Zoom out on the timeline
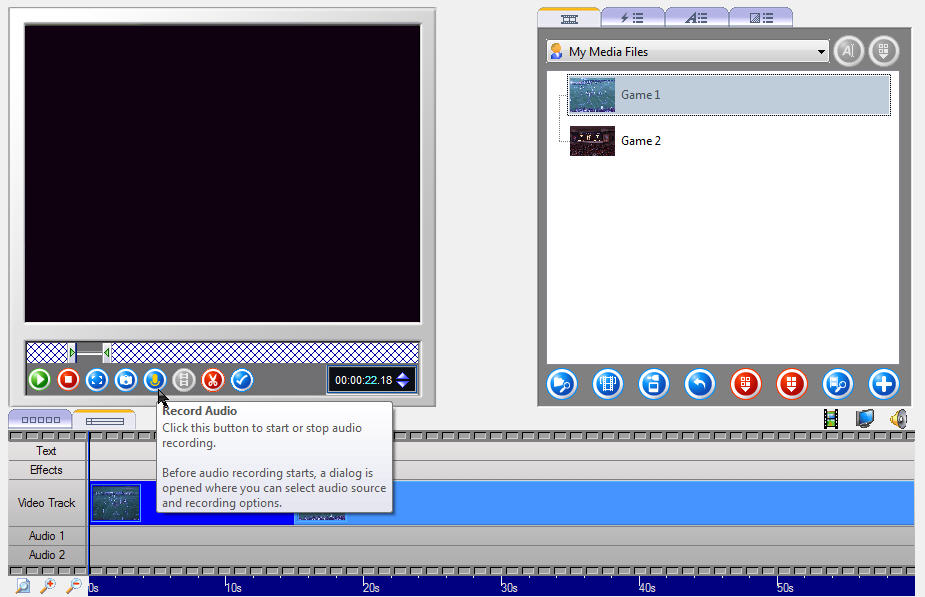This screenshot has width=925, height=597. [74, 586]
